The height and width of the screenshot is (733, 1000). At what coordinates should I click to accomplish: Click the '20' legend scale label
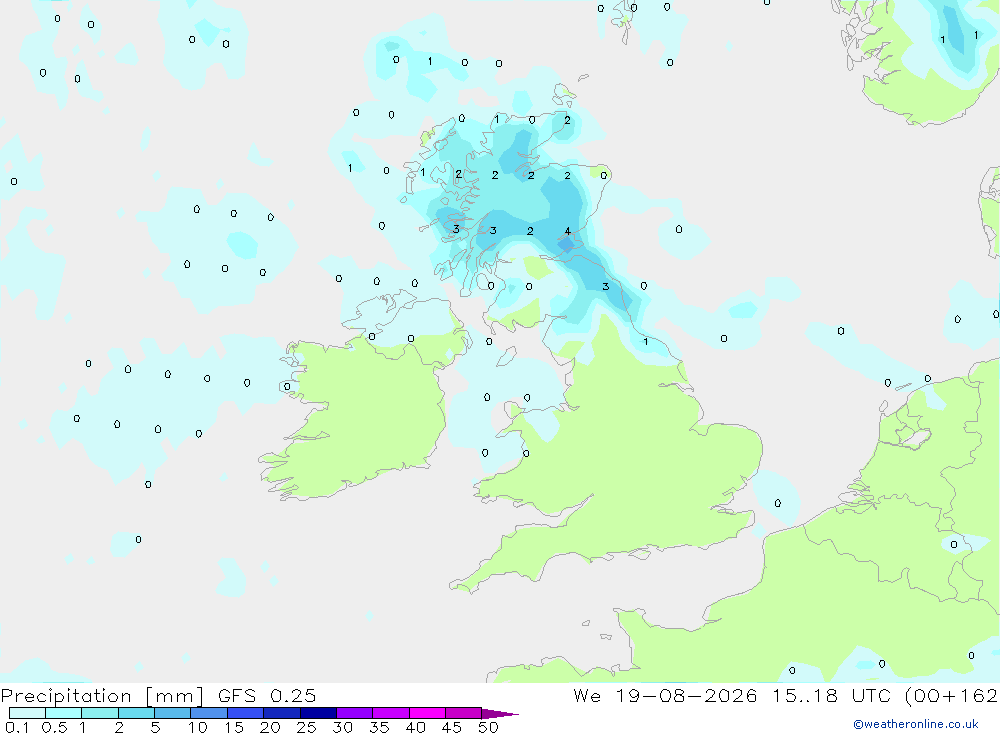click(270, 727)
